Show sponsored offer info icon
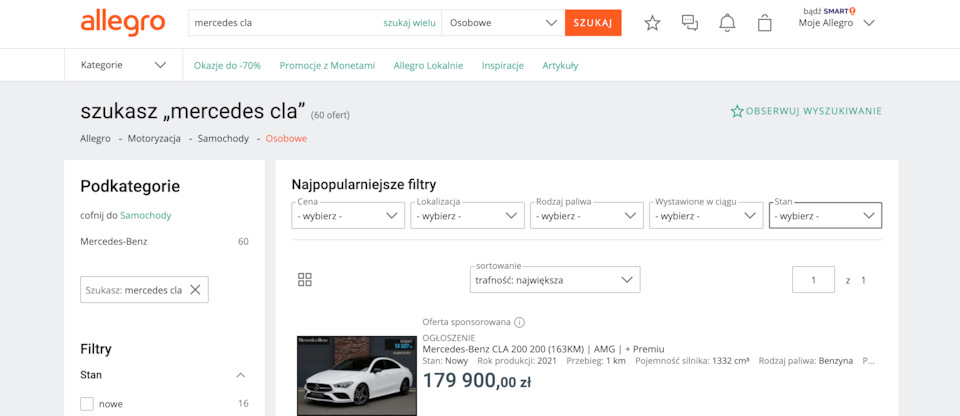This screenshot has width=960, height=416. point(519,322)
